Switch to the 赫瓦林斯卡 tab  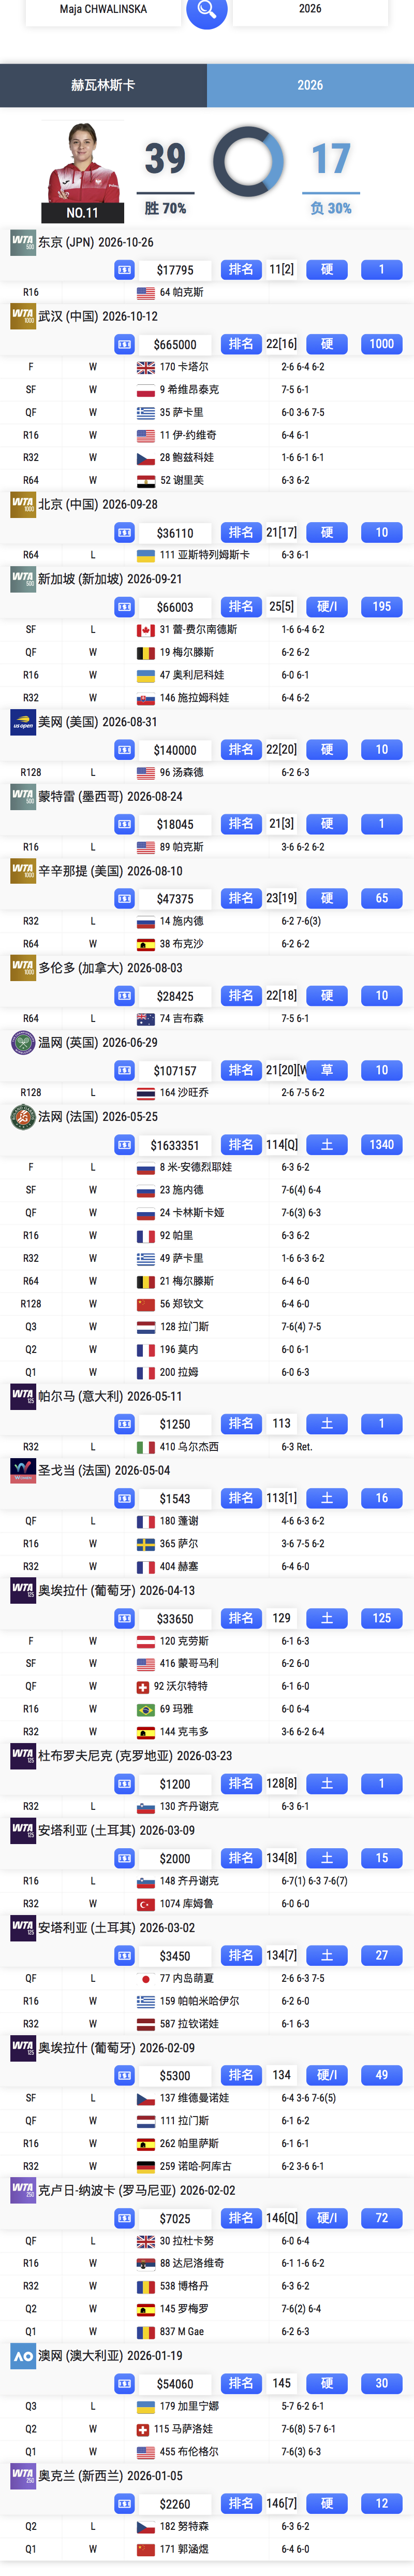(103, 85)
